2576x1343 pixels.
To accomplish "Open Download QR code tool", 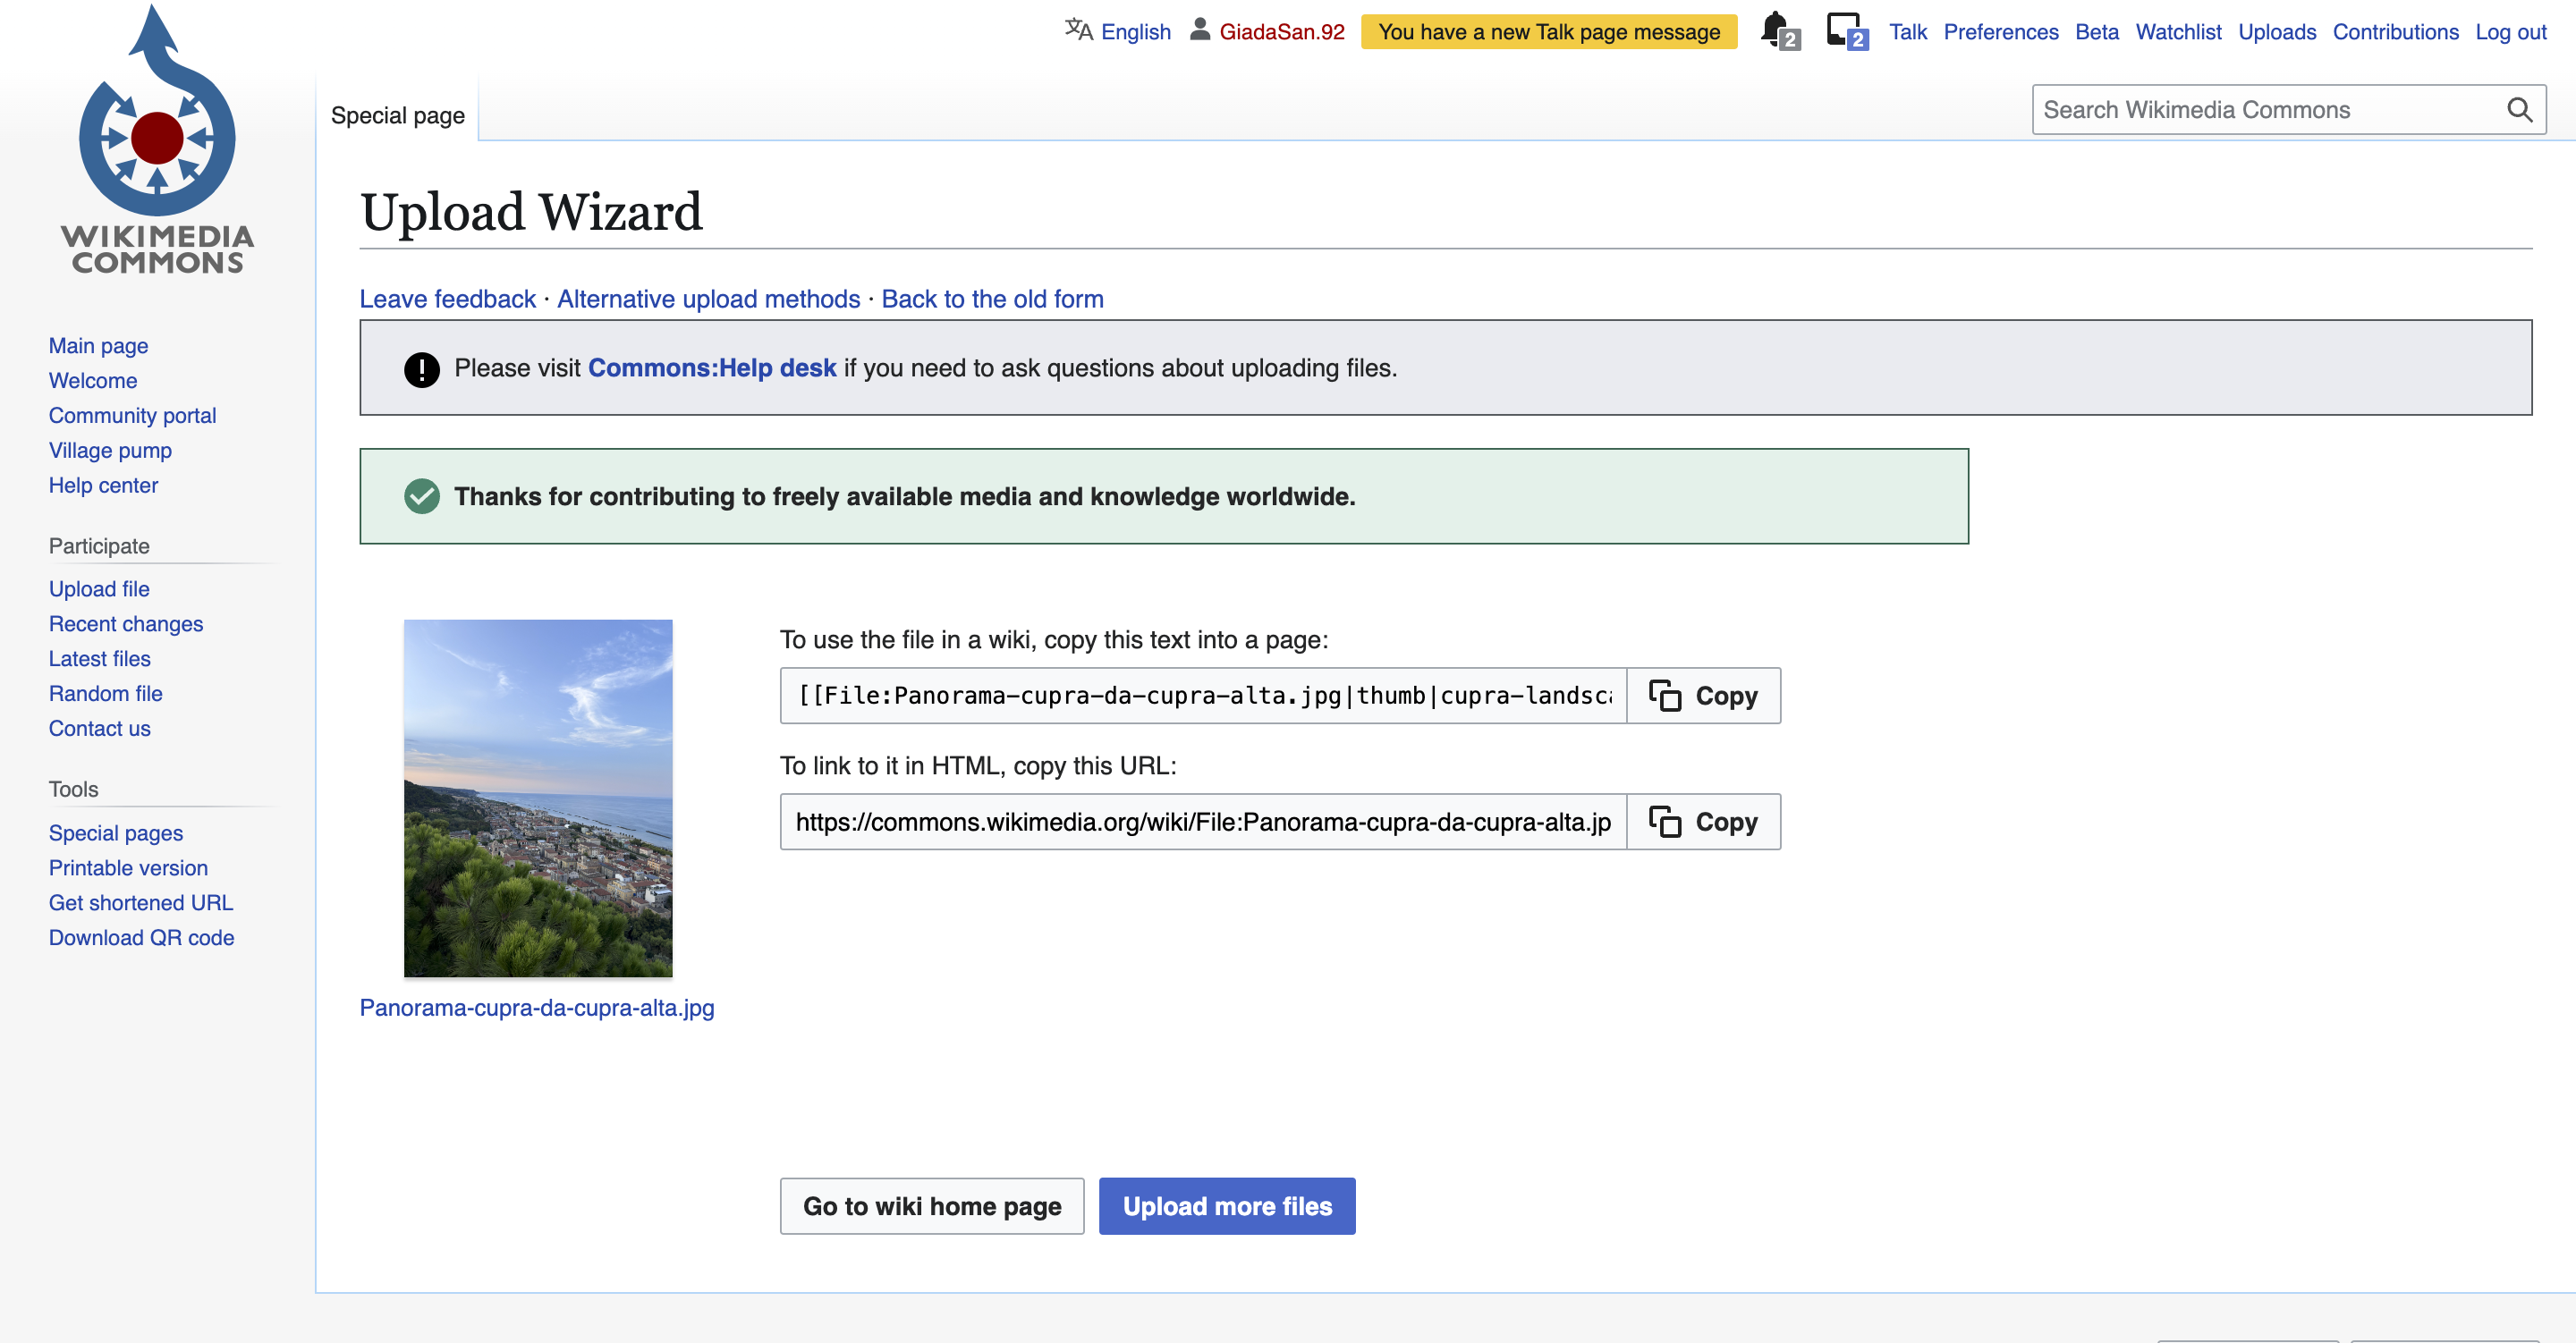I will point(141,938).
